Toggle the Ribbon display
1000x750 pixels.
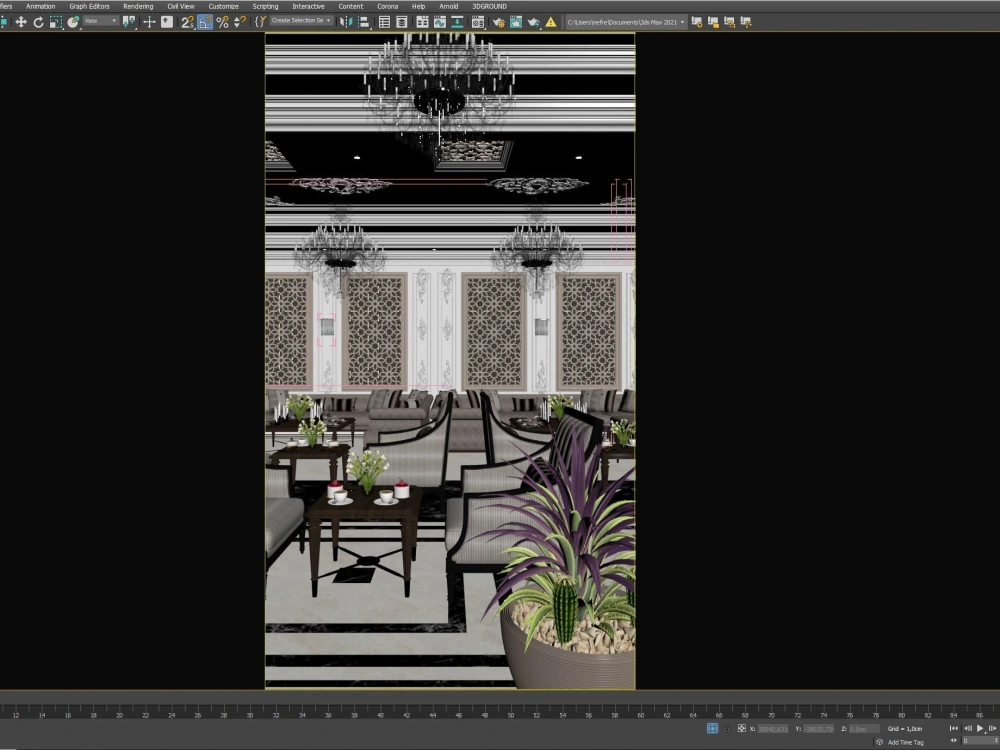(422, 22)
